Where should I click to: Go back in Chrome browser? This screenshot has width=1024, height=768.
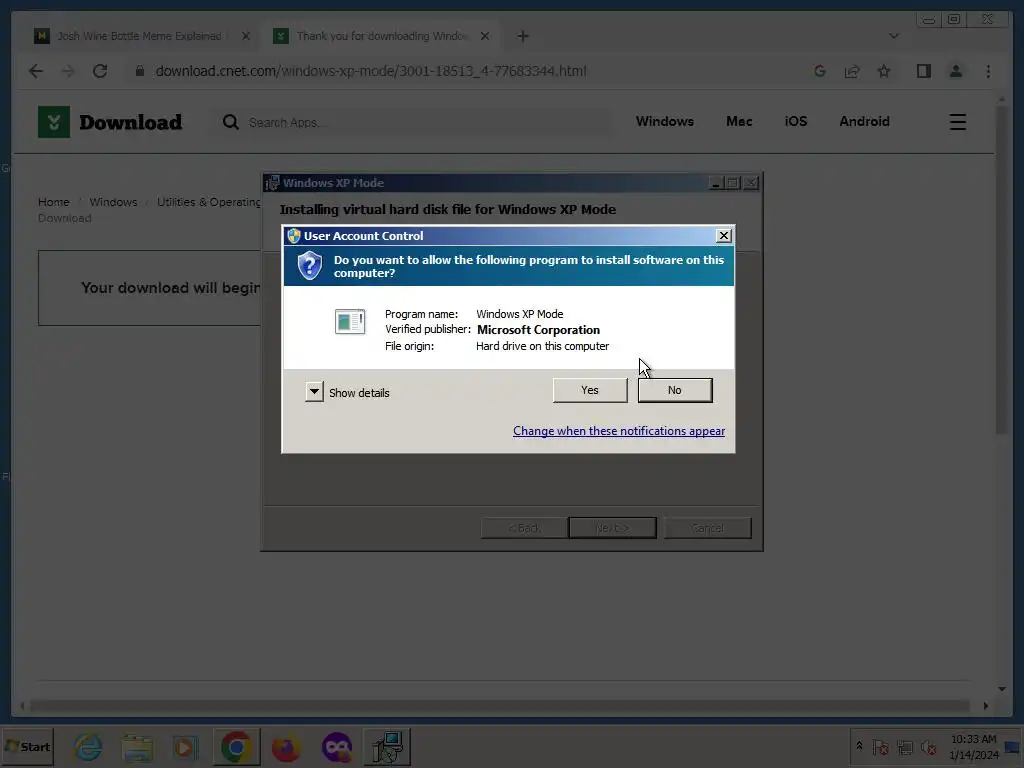[36, 71]
